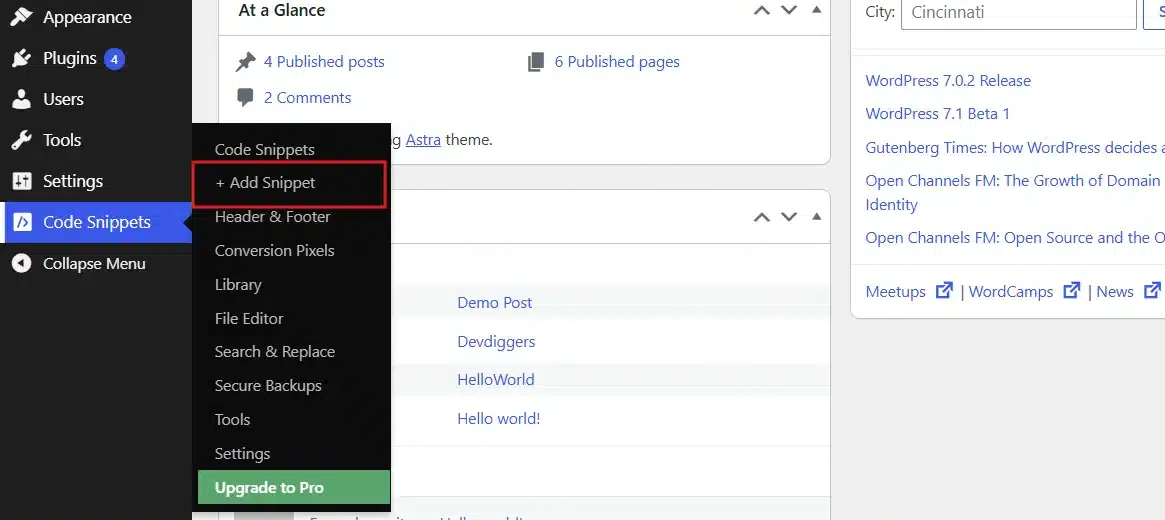Image resolution: width=1165 pixels, height=520 pixels.
Task: Open the Appearance menu icon
Action: [x=22, y=16]
